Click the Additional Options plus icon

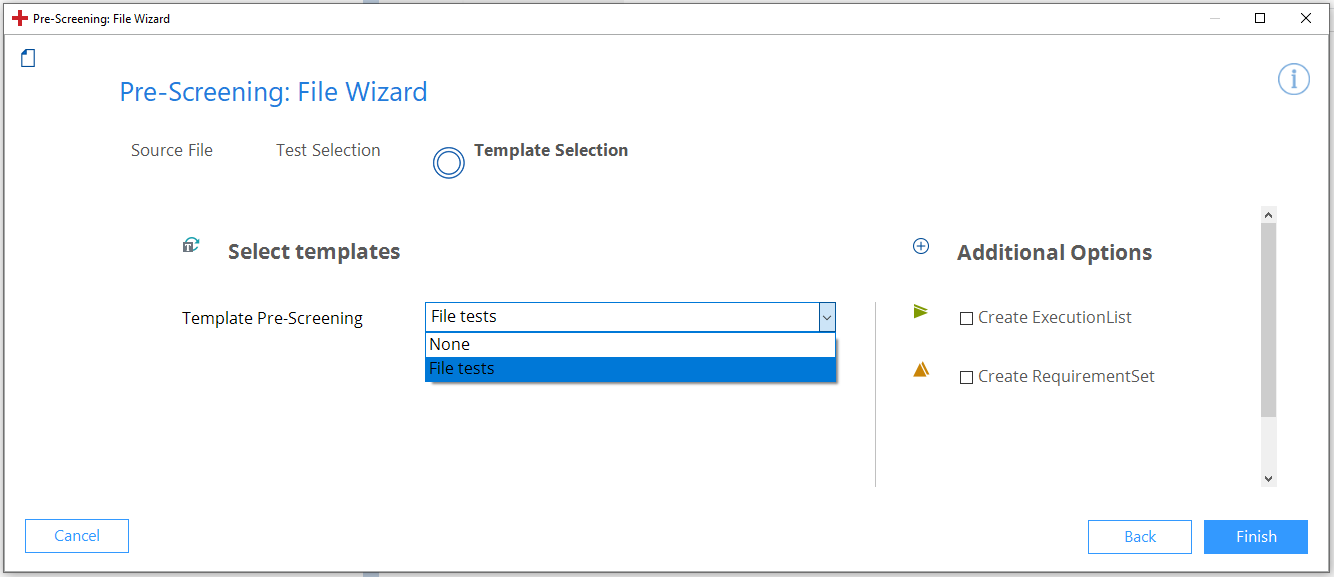[921, 246]
